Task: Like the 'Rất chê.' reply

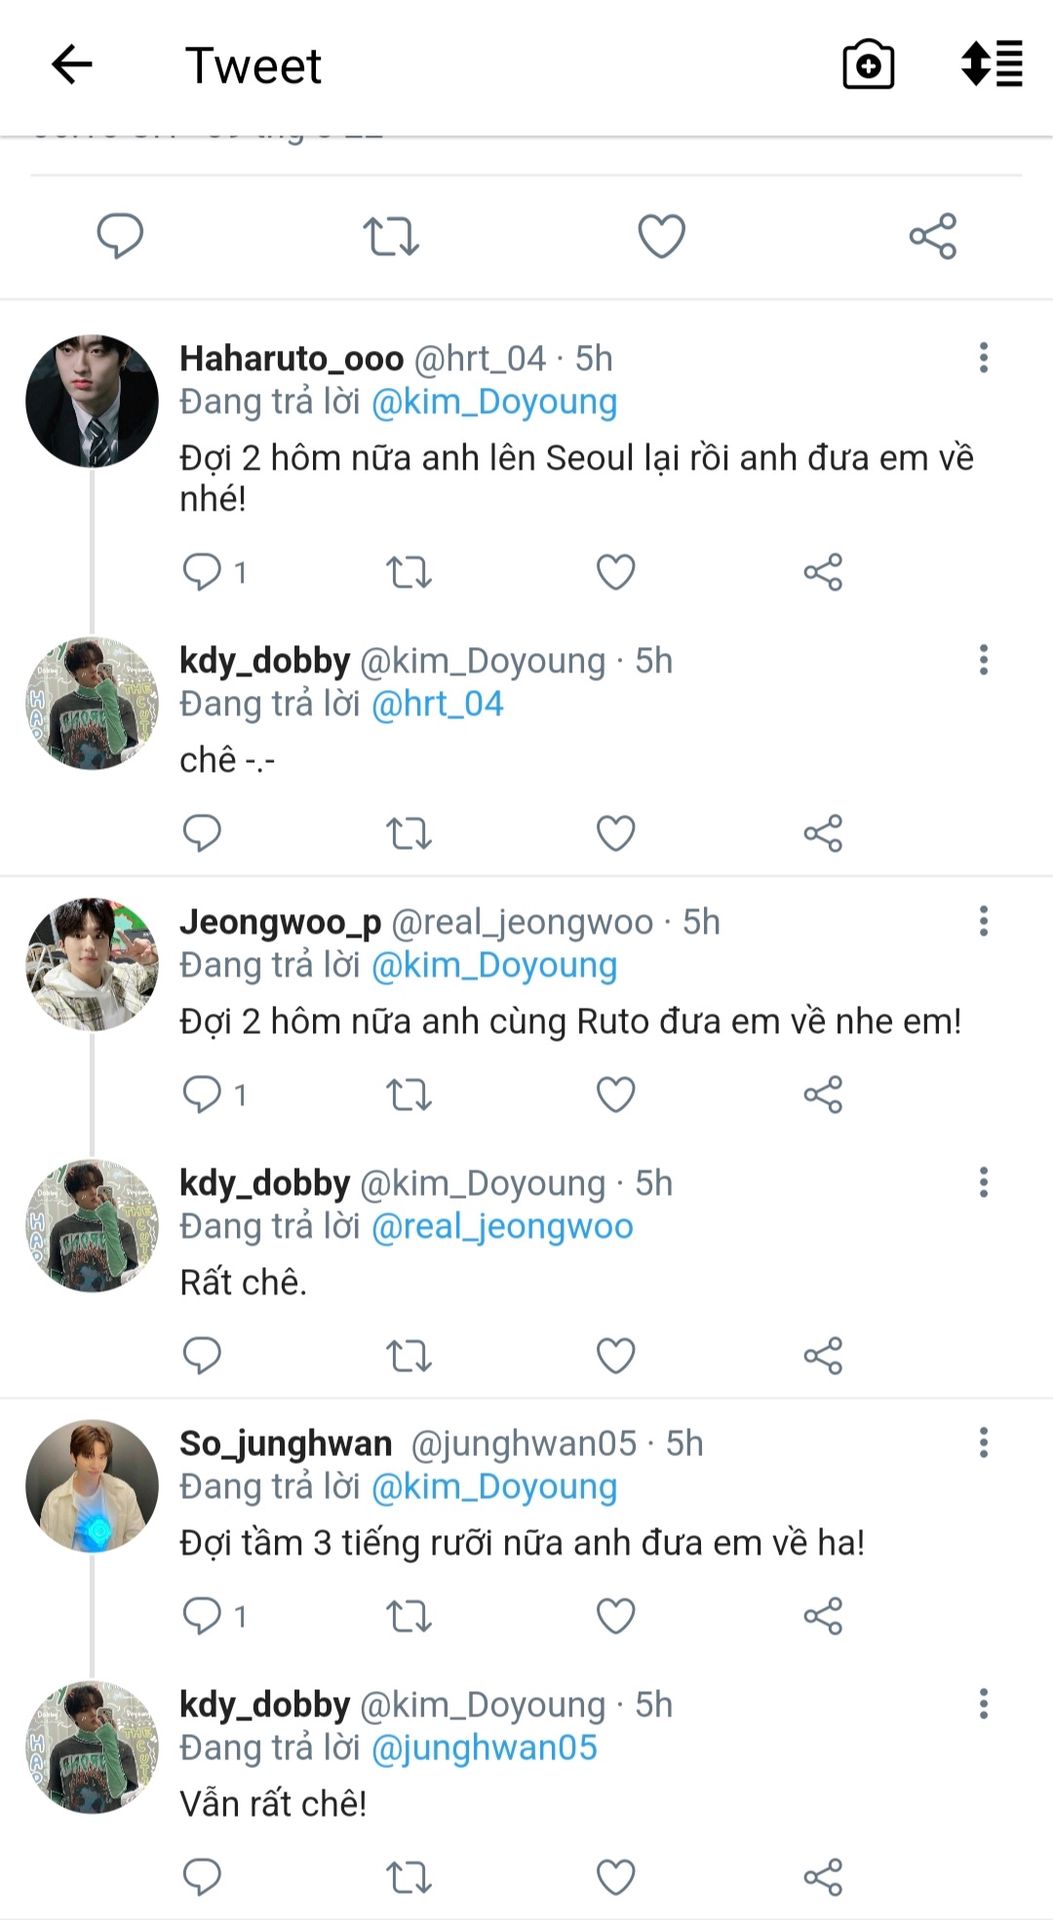Action: click(x=615, y=1356)
